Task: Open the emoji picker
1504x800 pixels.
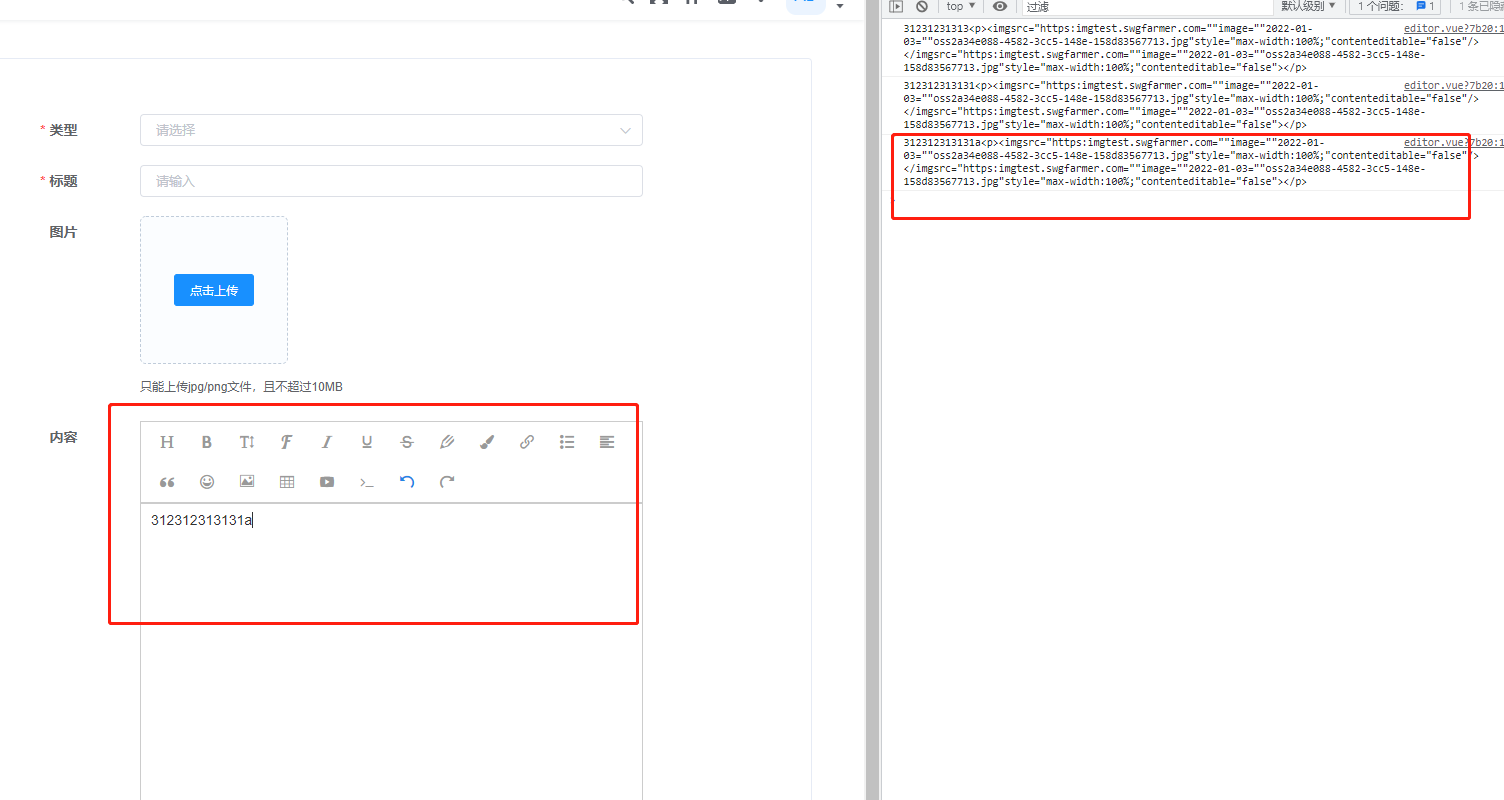Action: [x=207, y=482]
